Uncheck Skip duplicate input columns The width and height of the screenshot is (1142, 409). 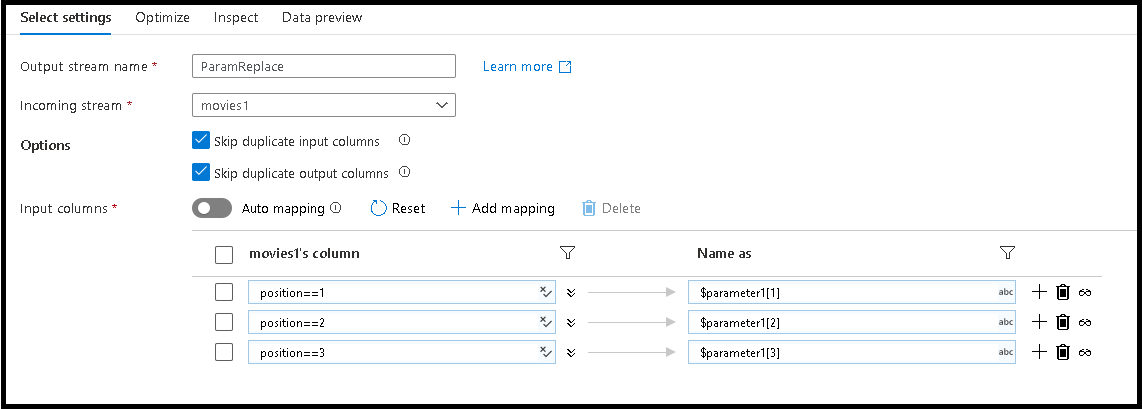click(x=200, y=140)
